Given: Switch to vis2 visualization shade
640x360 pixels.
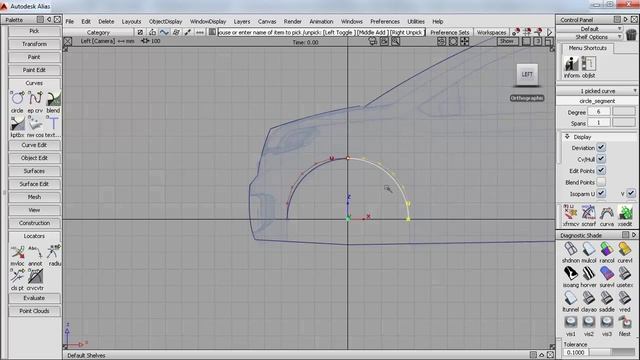Looking at the screenshot, I should 589,322.
